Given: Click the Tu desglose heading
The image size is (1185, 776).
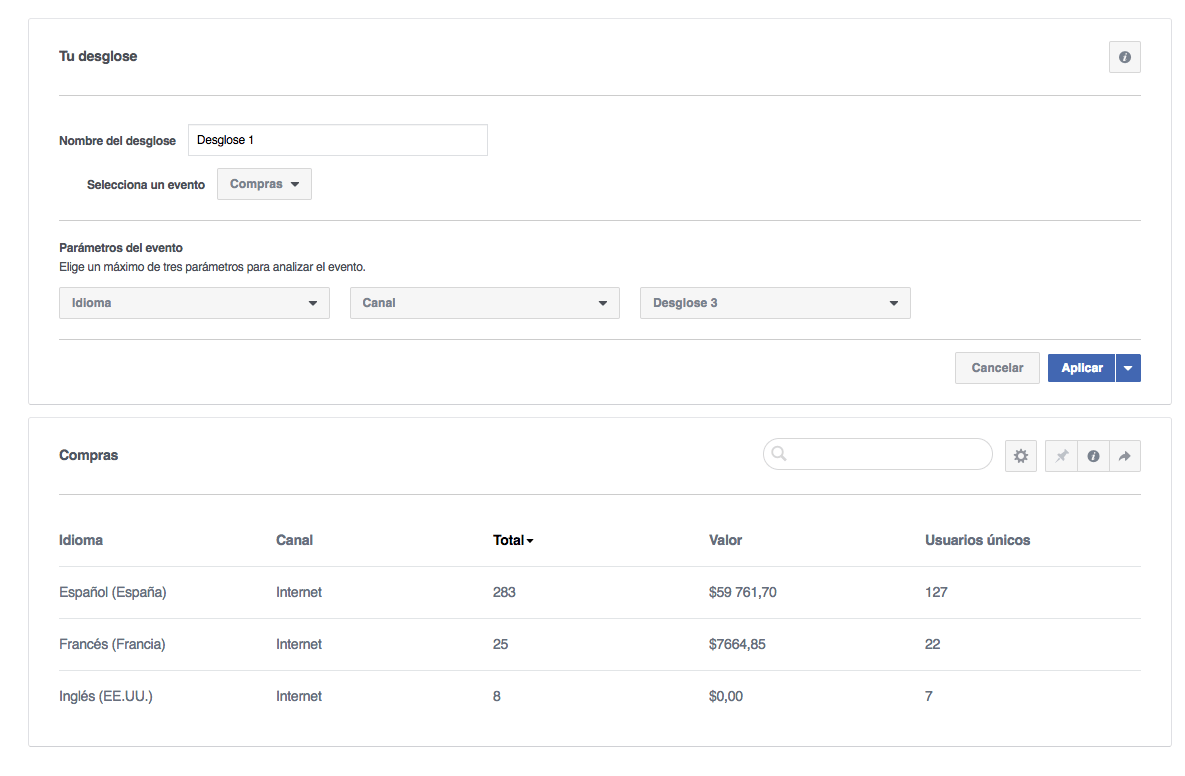Looking at the screenshot, I should pyautogui.click(x=98, y=57).
